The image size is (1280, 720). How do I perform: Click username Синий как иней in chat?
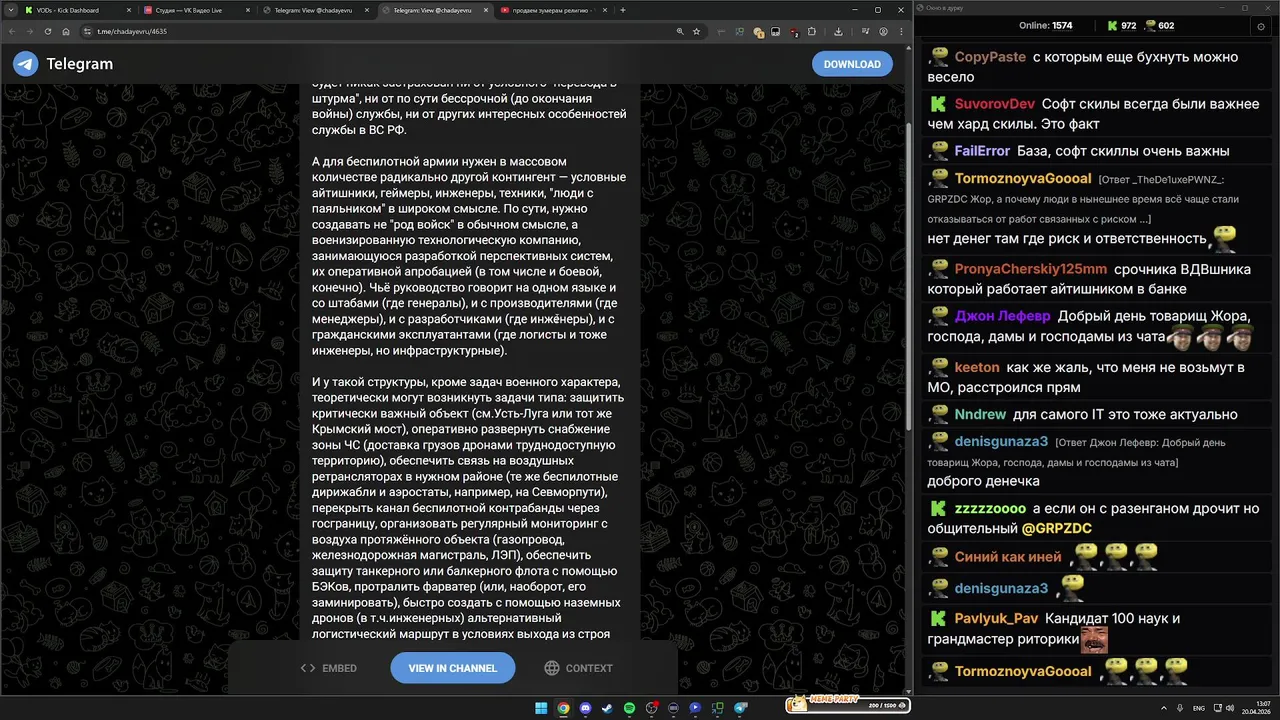click(1008, 557)
